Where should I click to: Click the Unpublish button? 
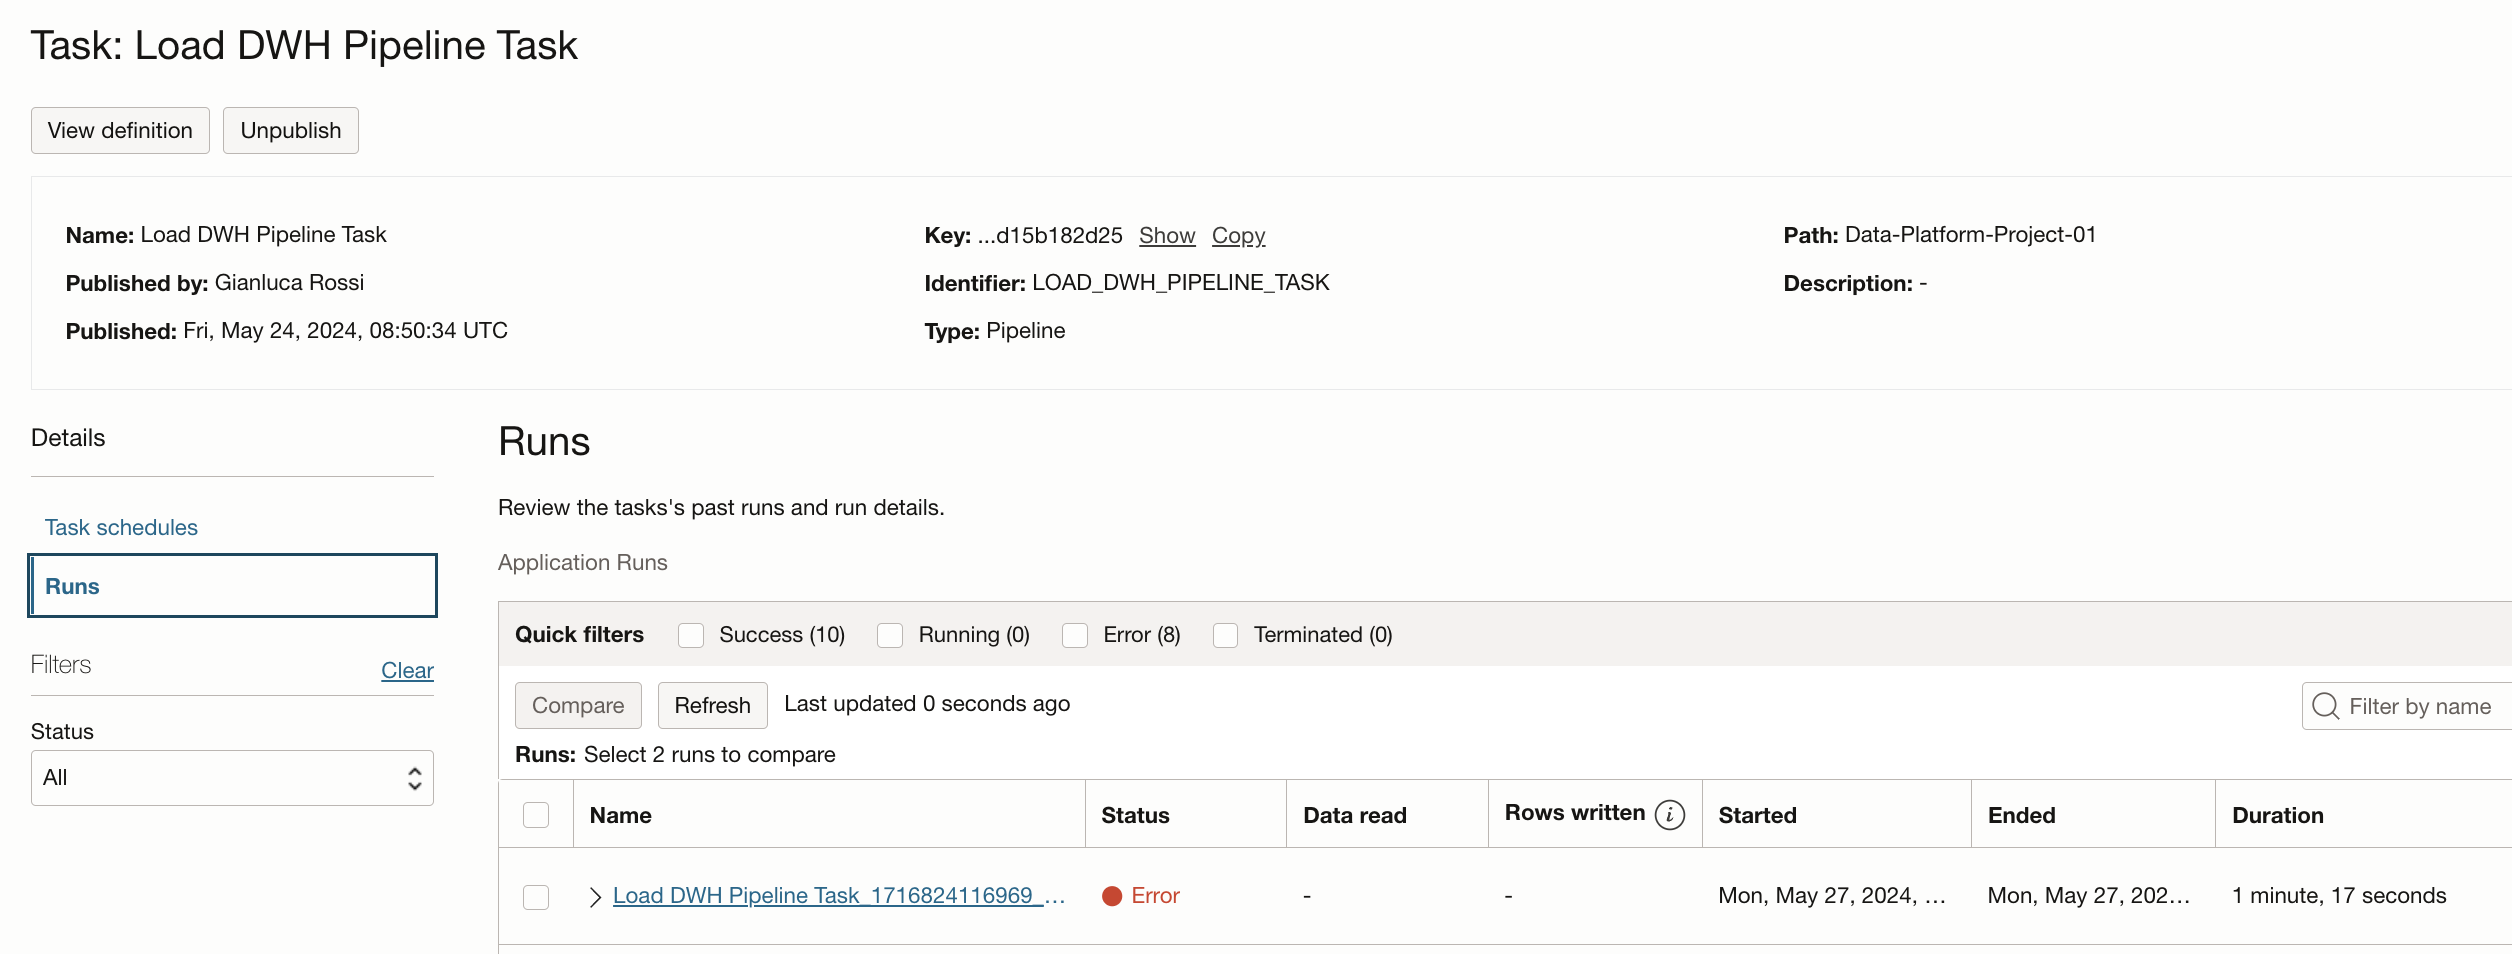pyautogui.click(x=291, y=130)
